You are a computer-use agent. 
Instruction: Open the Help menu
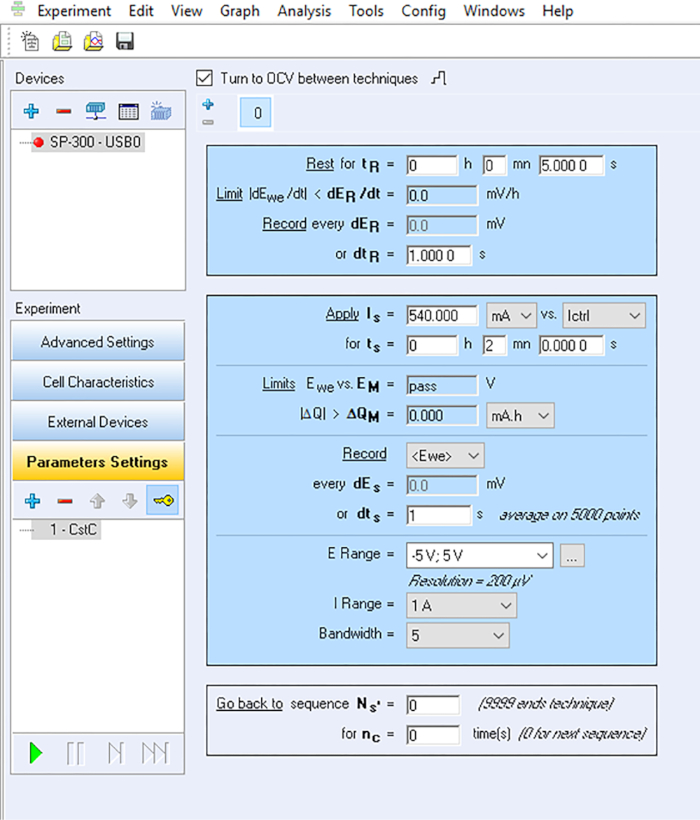[x=558, y=11]
